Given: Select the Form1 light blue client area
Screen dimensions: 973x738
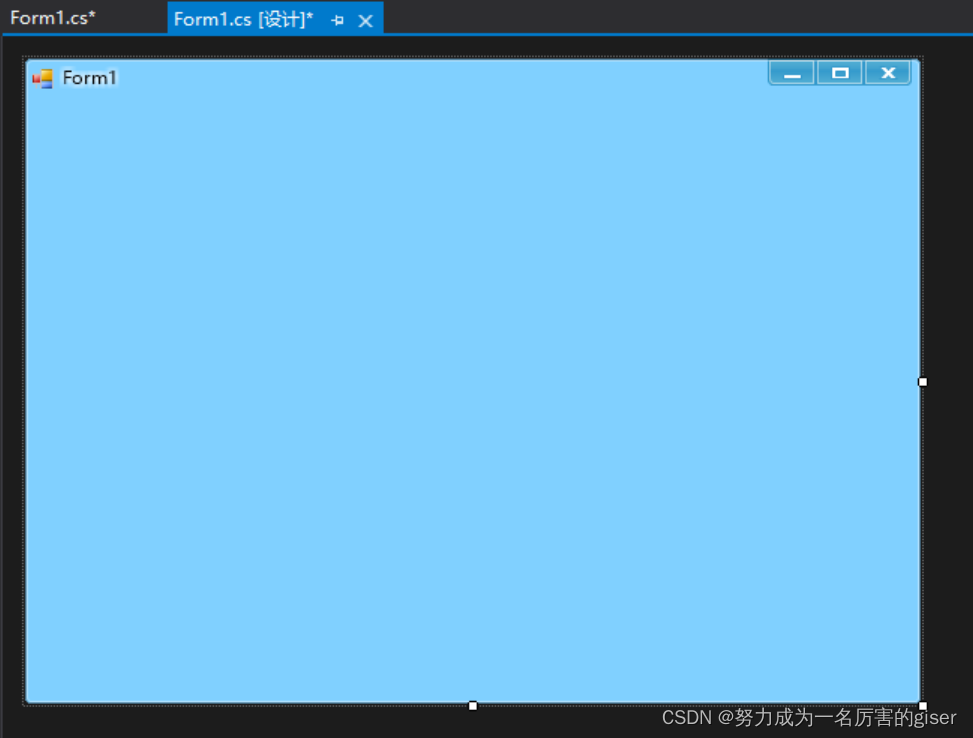Looking at the screenshot, I should [x=472, y=397].
